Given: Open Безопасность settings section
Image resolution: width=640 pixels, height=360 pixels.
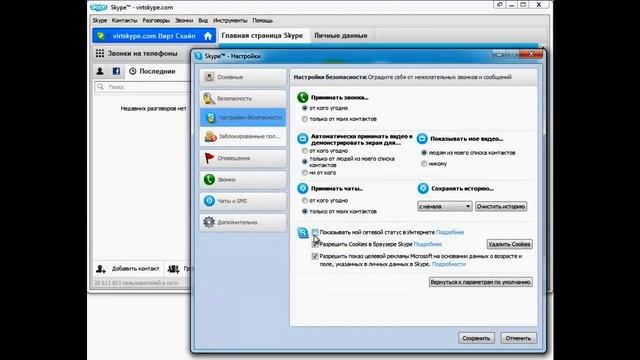Looking at the screenshot, I should point(243,98).
